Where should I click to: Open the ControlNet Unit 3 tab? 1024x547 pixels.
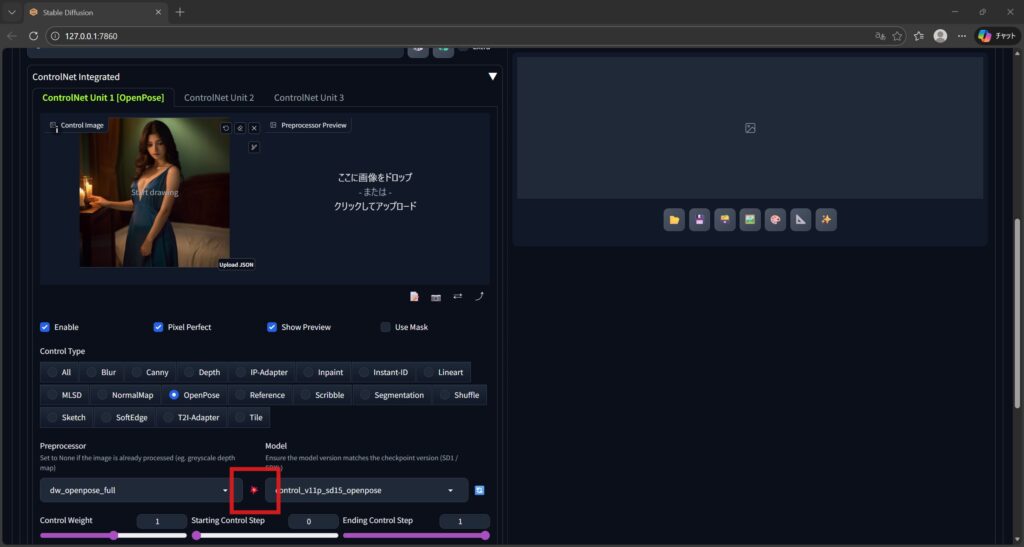(x=309, y=97)
